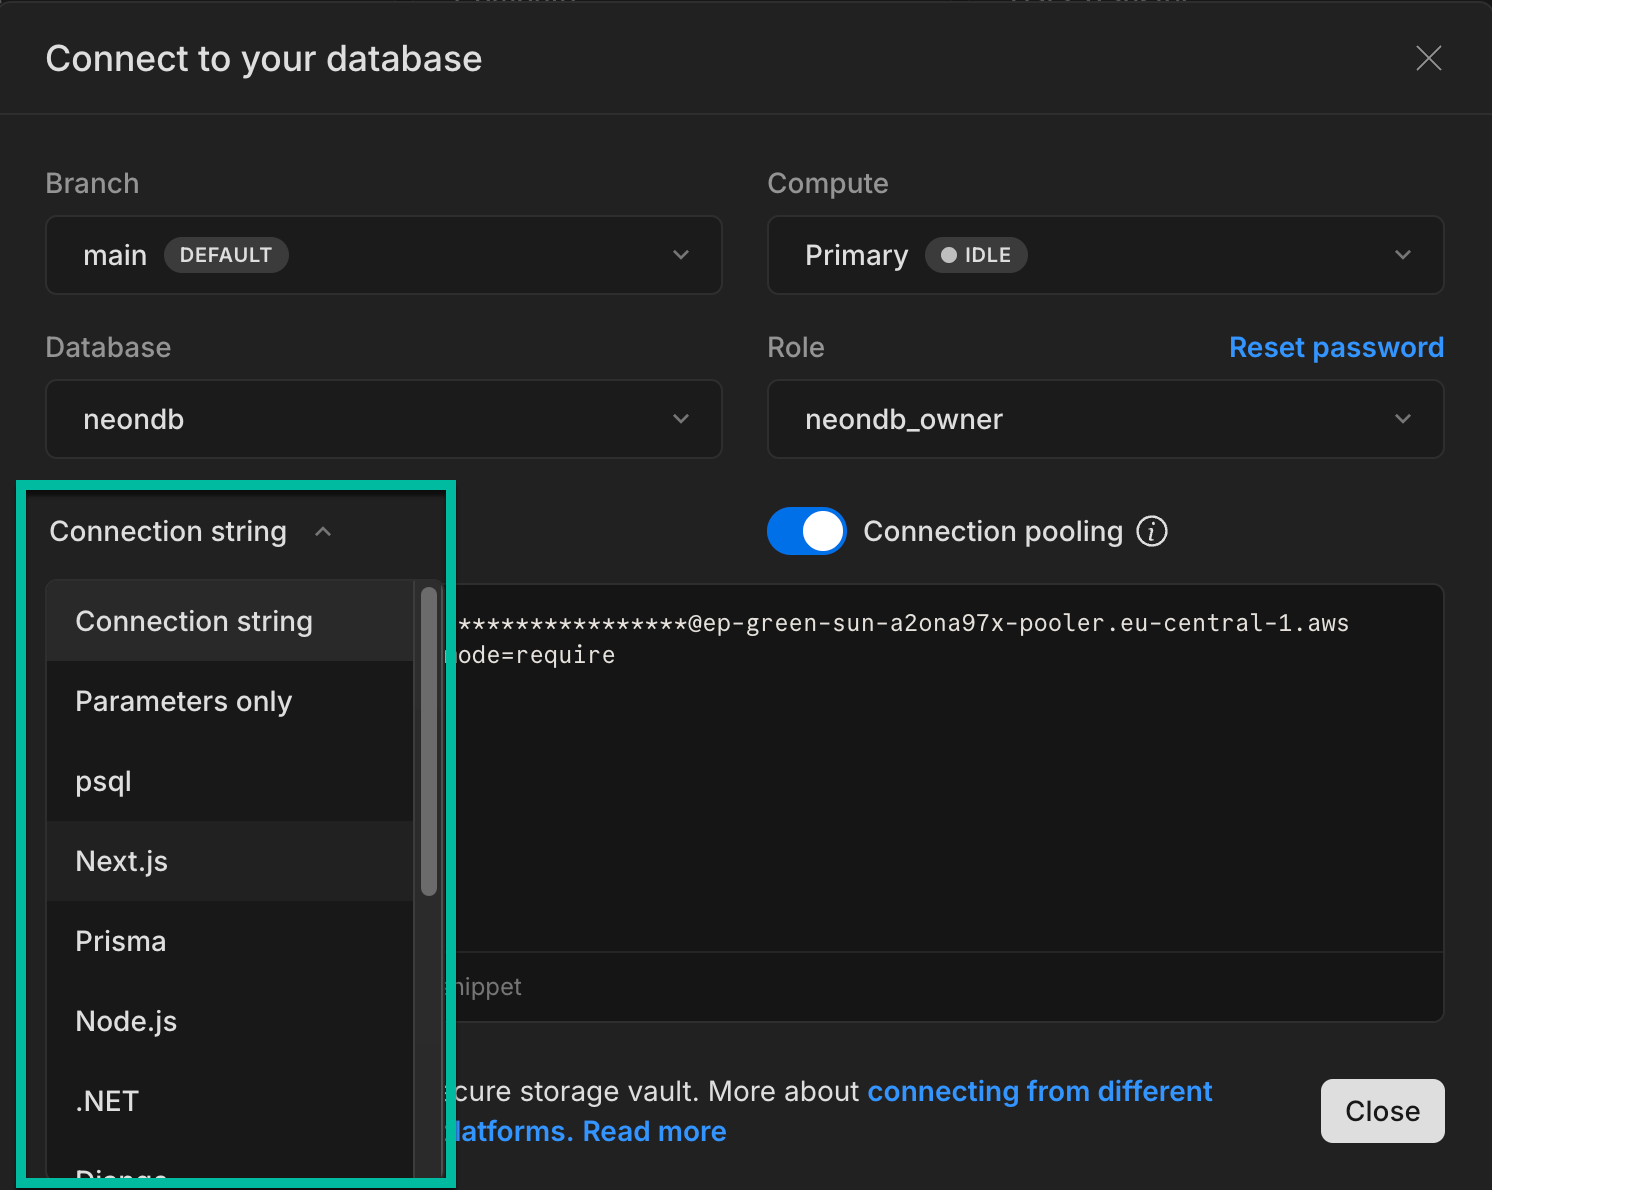This screenshot has width=1636, height=1190.
Task: Select 'Parameters only' in the format list
Action: click(183, 701)
